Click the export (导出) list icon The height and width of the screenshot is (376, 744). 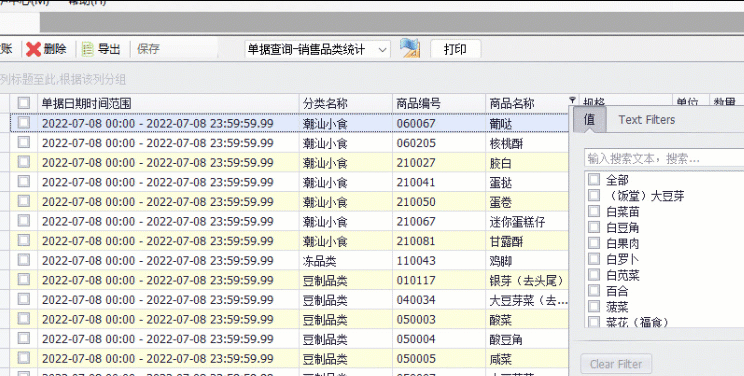click(88, 49)
